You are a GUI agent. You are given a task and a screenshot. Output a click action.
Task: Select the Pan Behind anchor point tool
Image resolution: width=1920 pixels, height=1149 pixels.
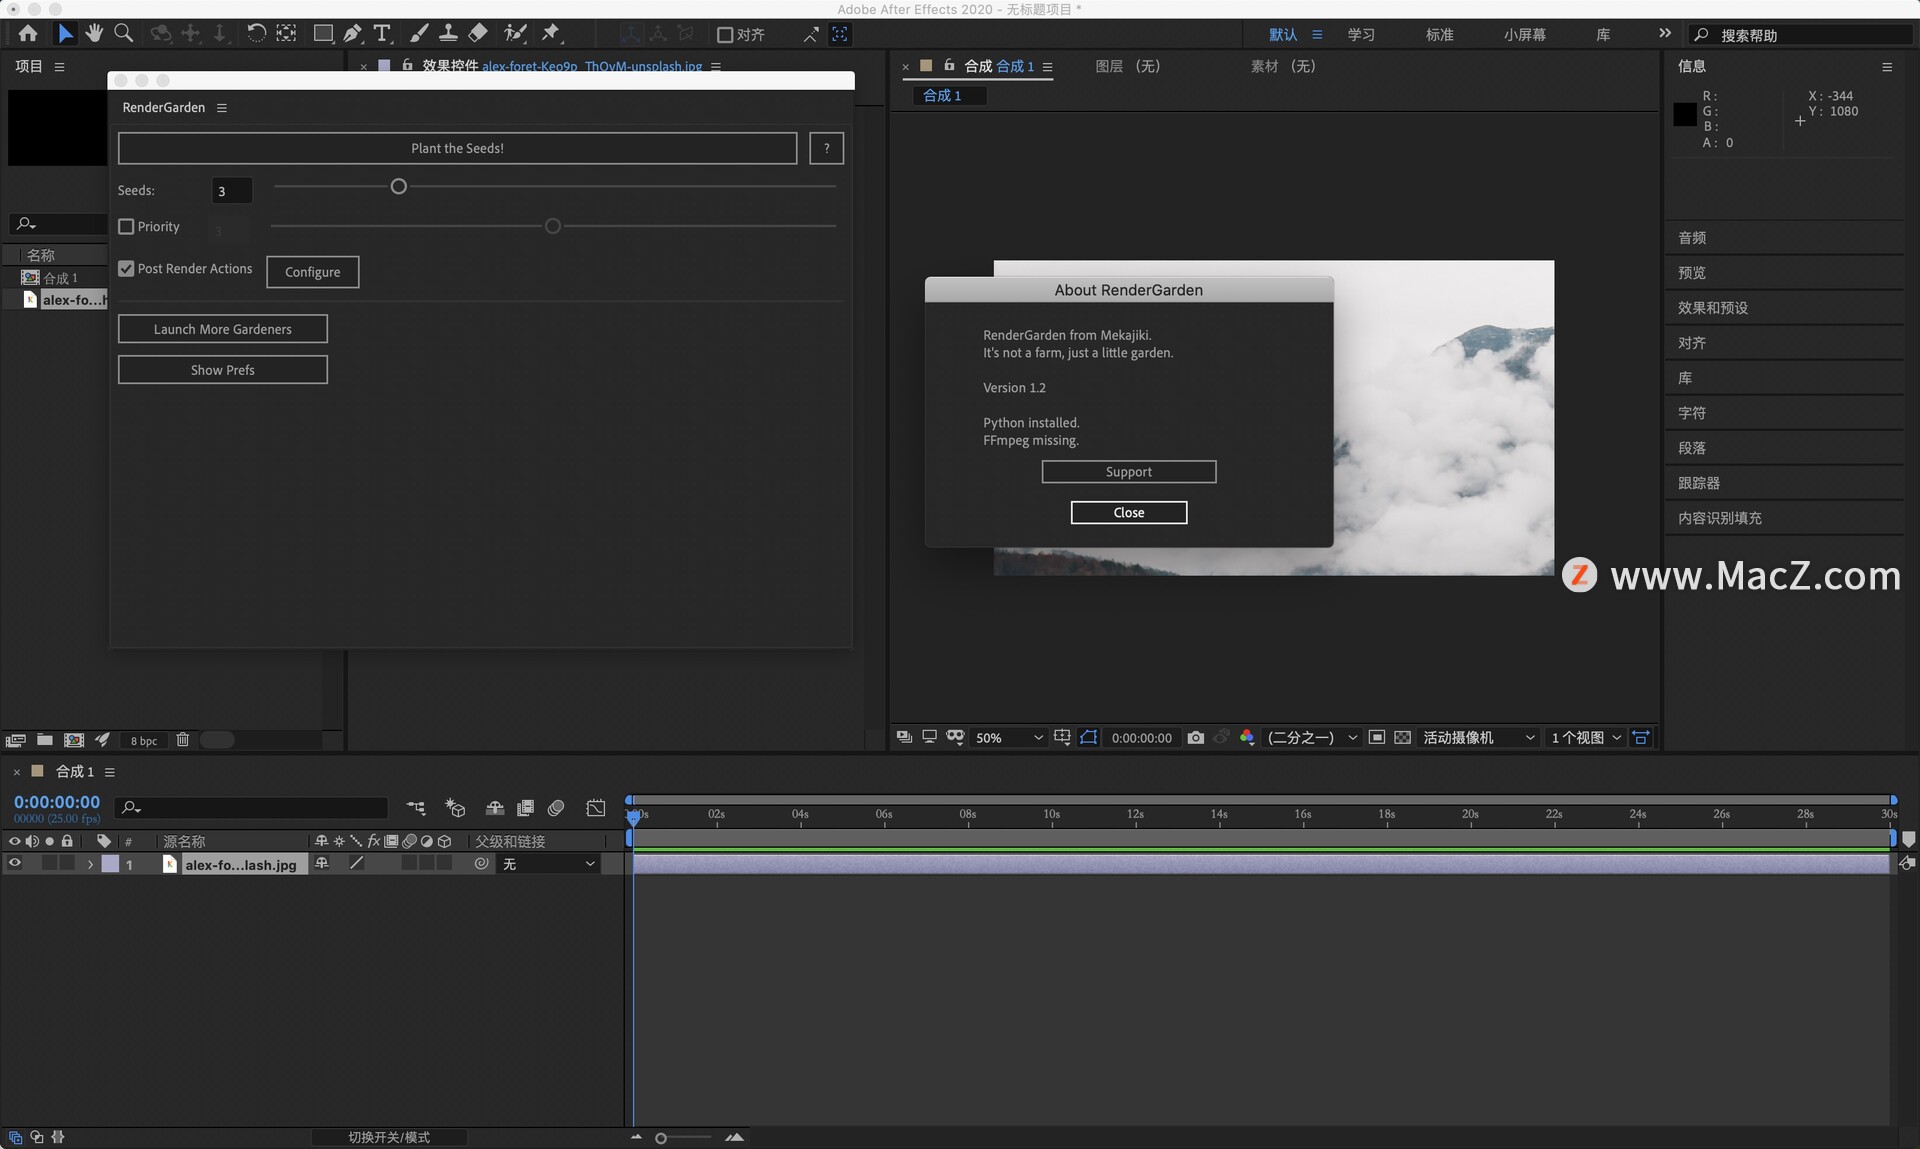click(286, 34)
